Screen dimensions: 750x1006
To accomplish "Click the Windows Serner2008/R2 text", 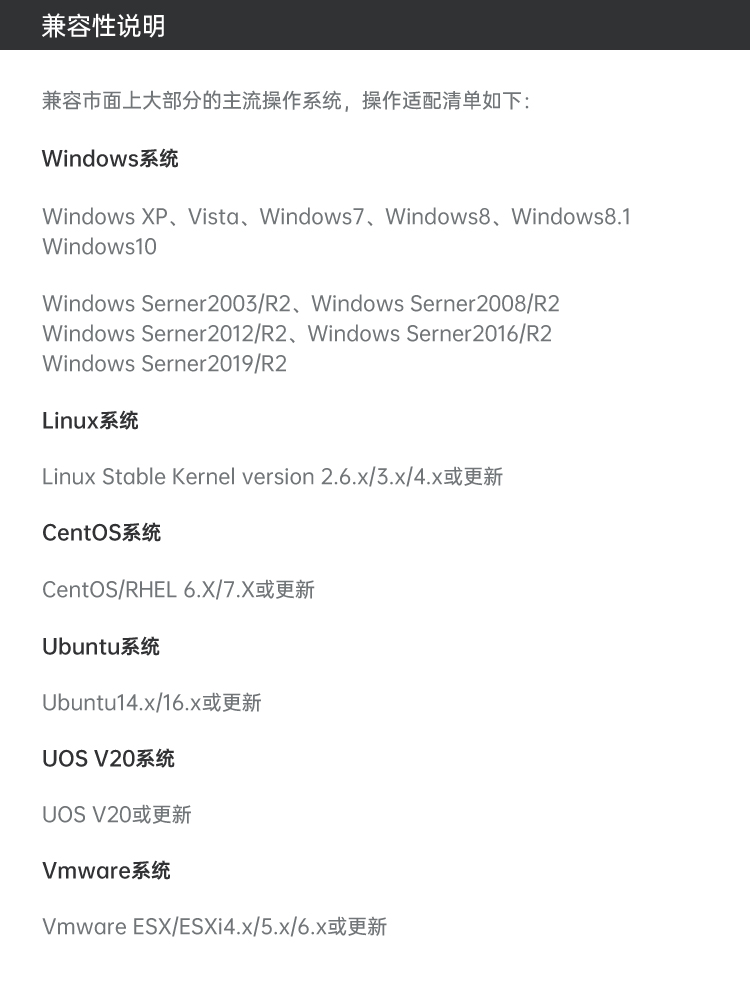I will click(x=436, y=303).
